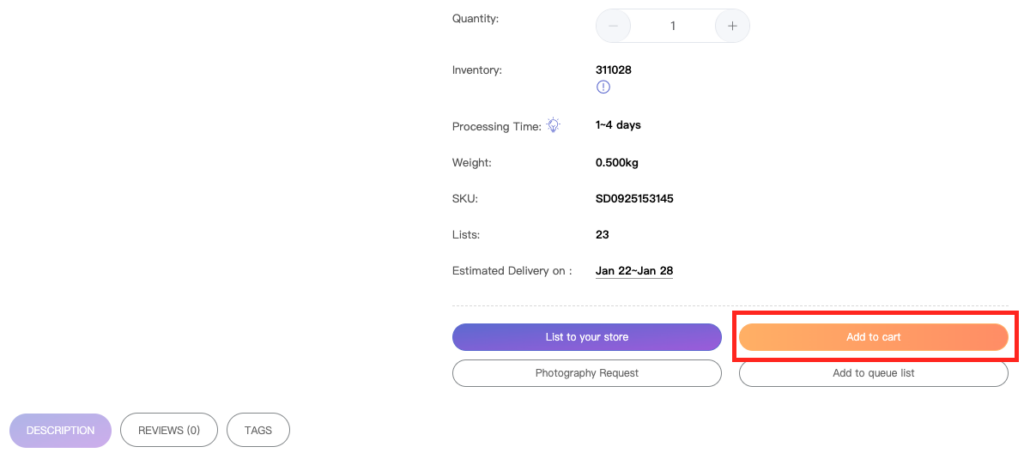
Task: Click List to your store button
Action: click(x=586, y=337)
